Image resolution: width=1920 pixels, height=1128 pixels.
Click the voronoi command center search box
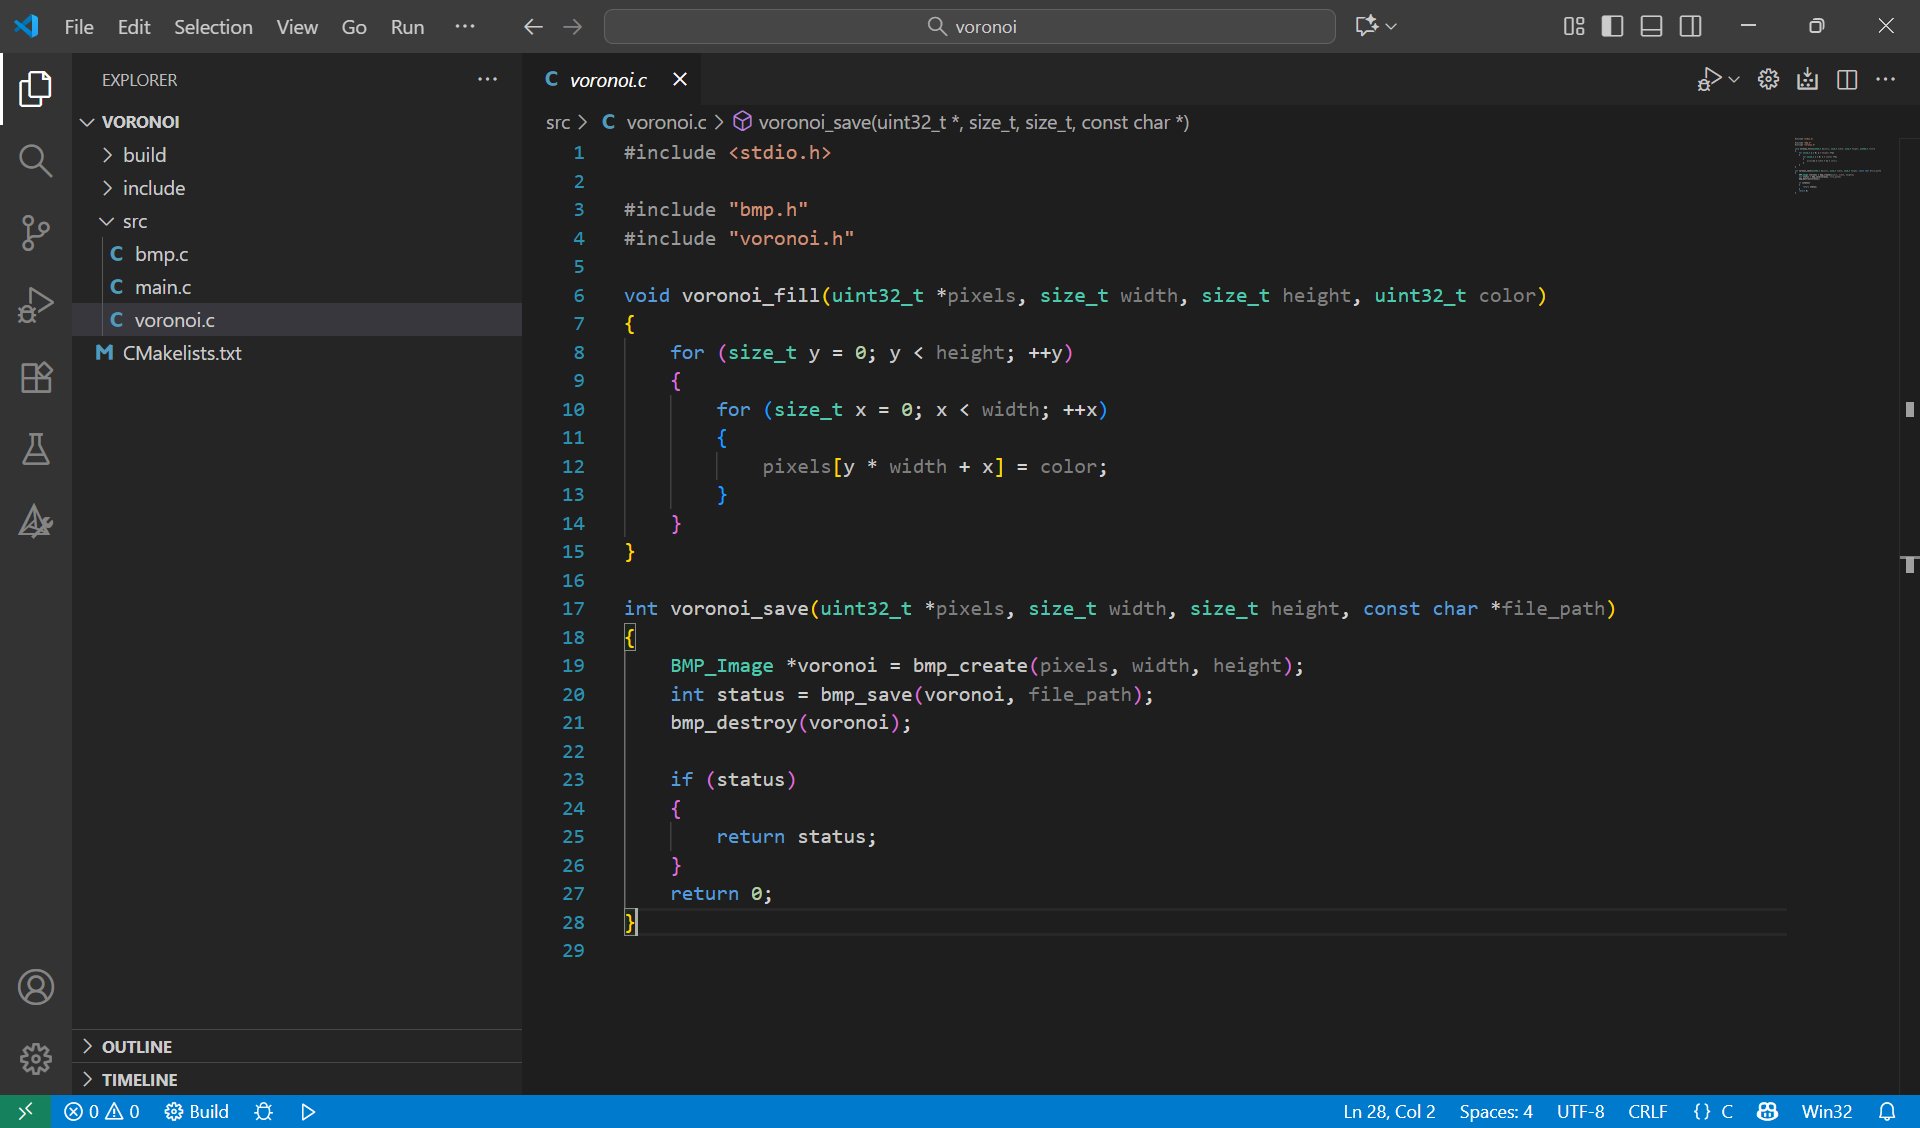click(970, 27)
